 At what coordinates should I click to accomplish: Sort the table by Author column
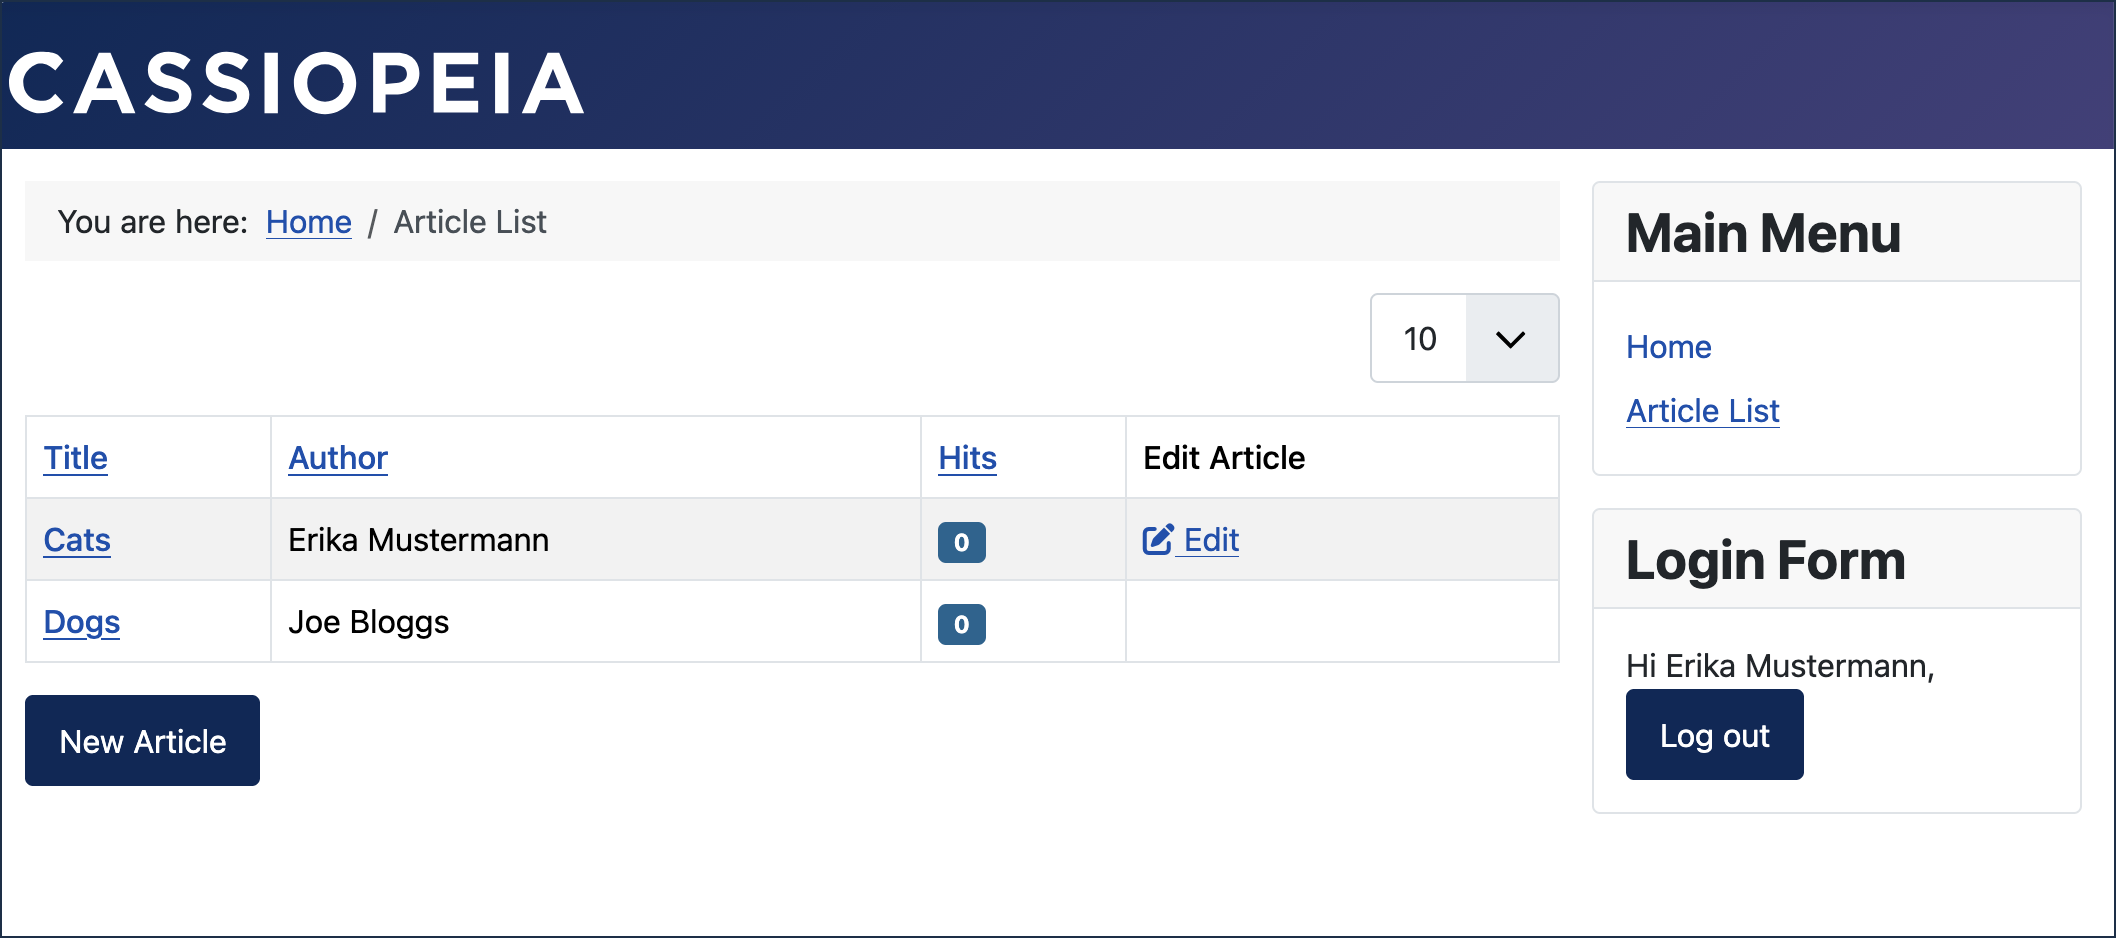click(338, 458)
